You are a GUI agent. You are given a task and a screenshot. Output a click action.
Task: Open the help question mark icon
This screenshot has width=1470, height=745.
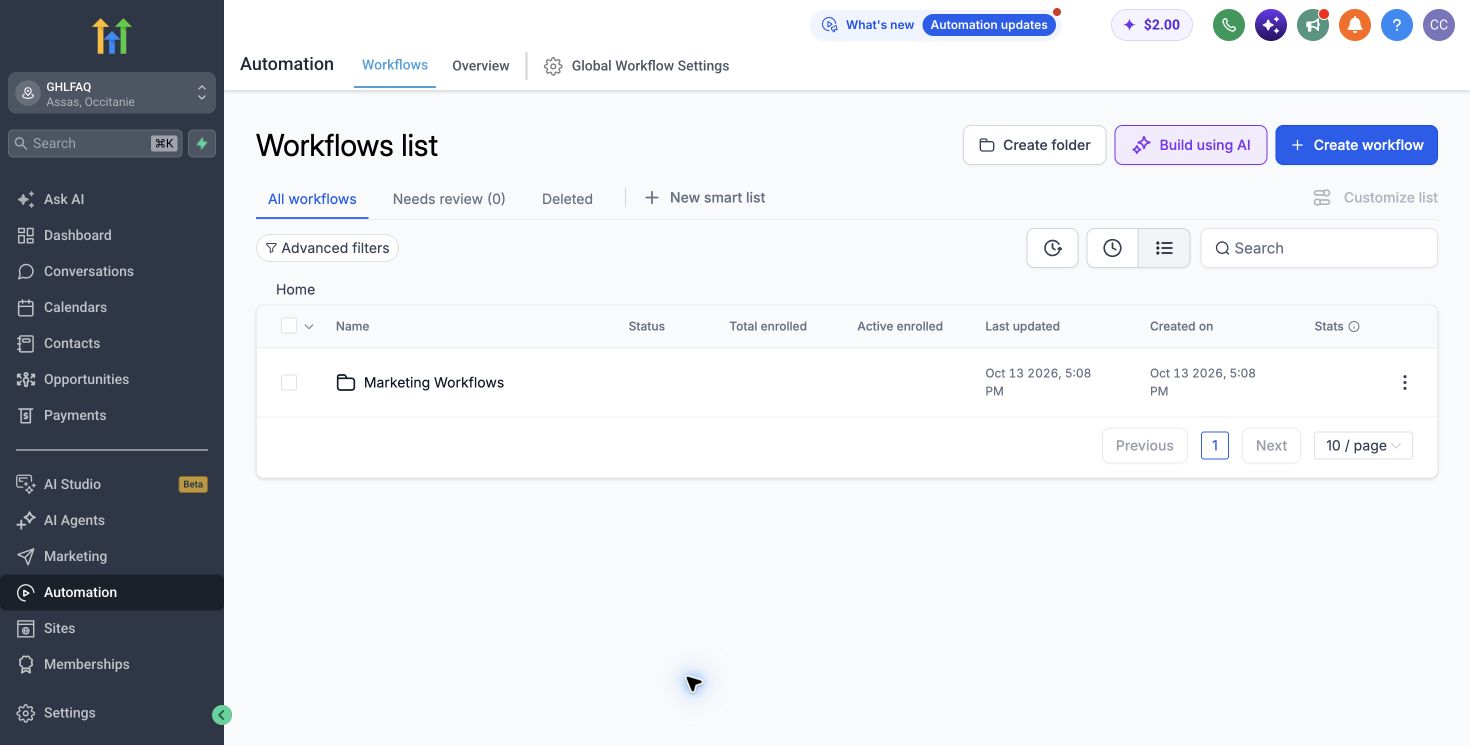coord(1397,25)
